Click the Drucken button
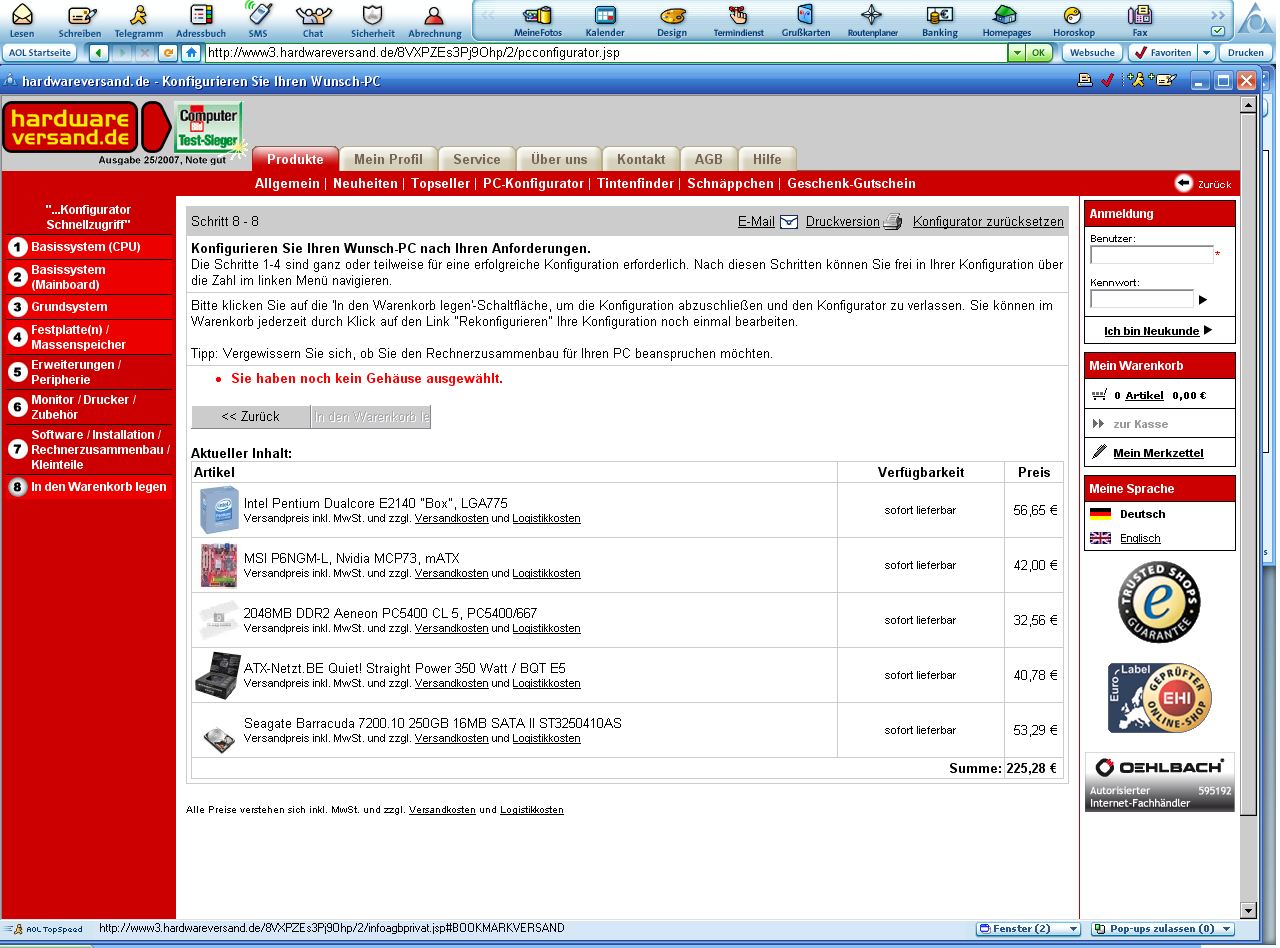Viewport: 1280px width, 948px height. [1246, 53]
